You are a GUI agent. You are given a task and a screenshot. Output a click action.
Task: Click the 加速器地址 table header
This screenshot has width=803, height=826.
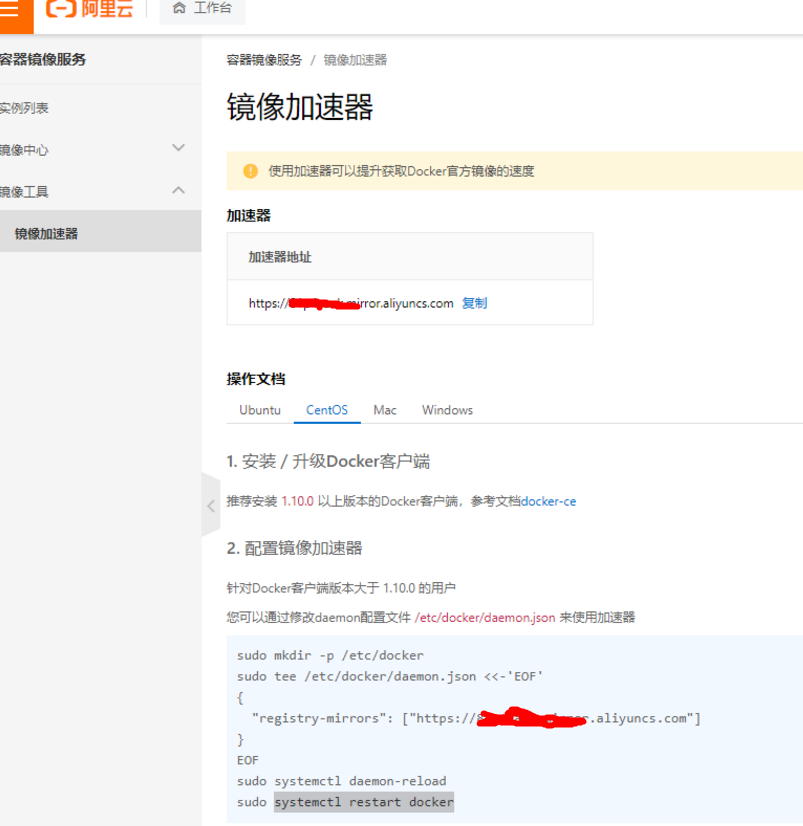click(410, 257)
